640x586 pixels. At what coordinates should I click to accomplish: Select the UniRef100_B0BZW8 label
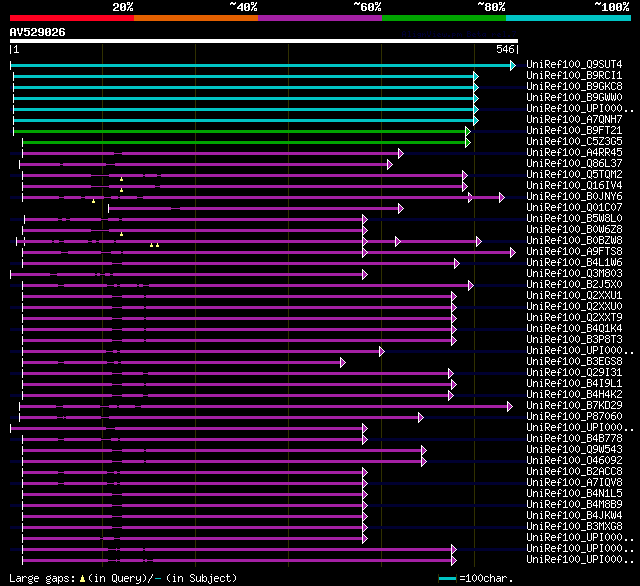coord(574,240)
